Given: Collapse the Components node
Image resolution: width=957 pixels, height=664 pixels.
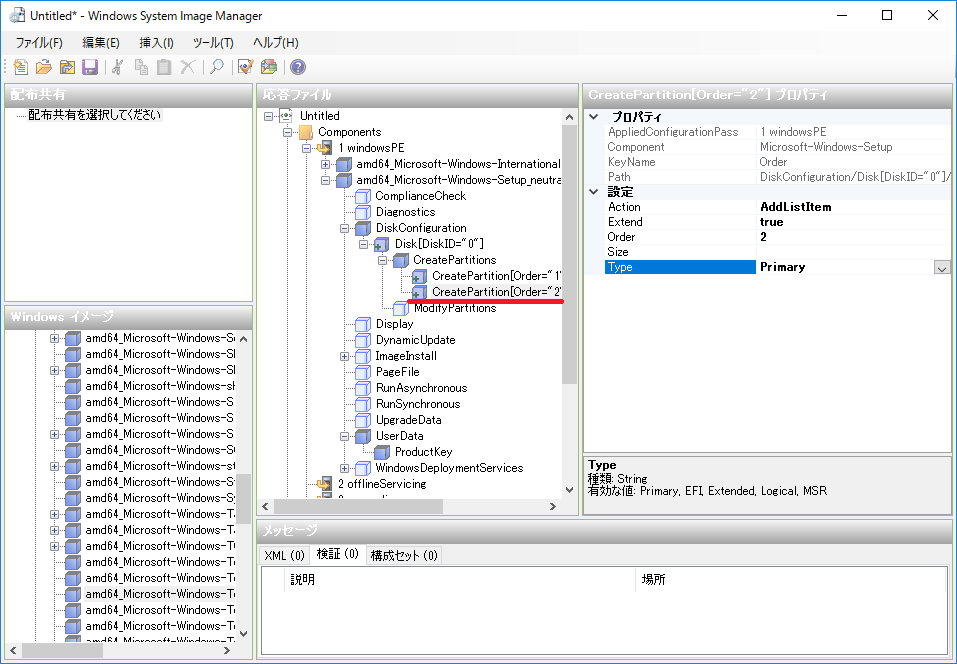Looking at the screenshot, I should click(287, 132).
